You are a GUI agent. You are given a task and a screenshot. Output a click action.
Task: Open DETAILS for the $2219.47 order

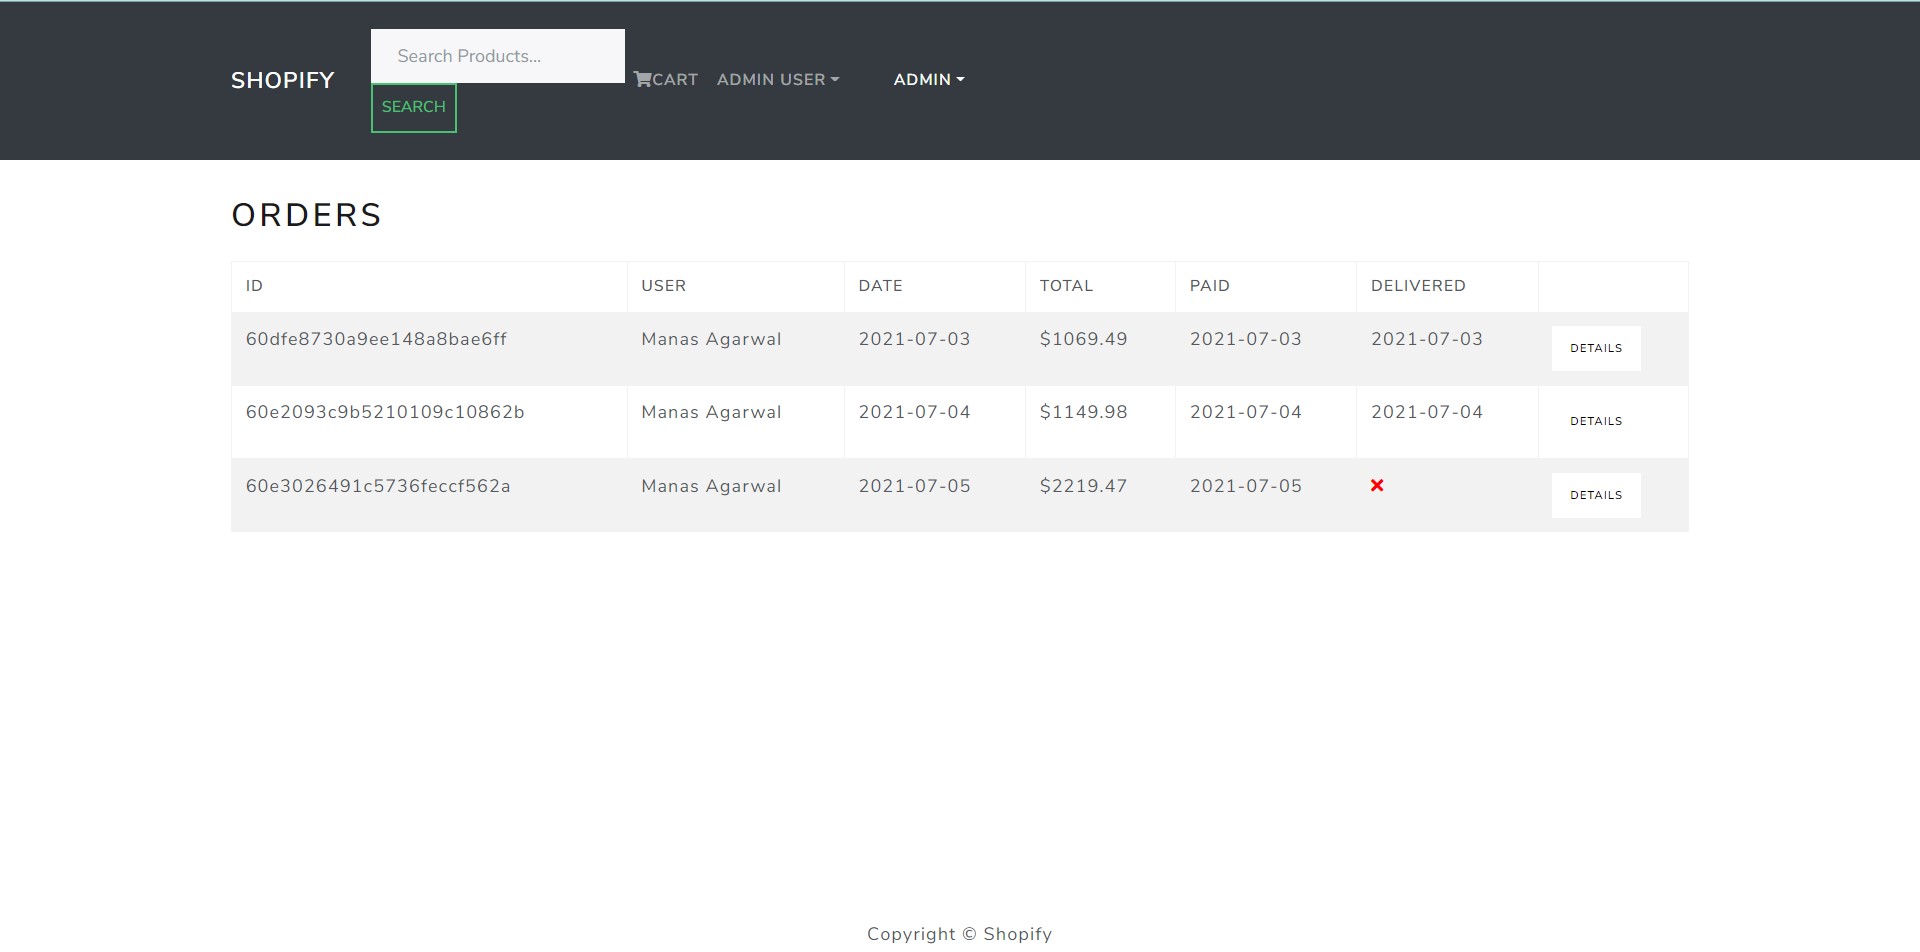click(1595, 494)
